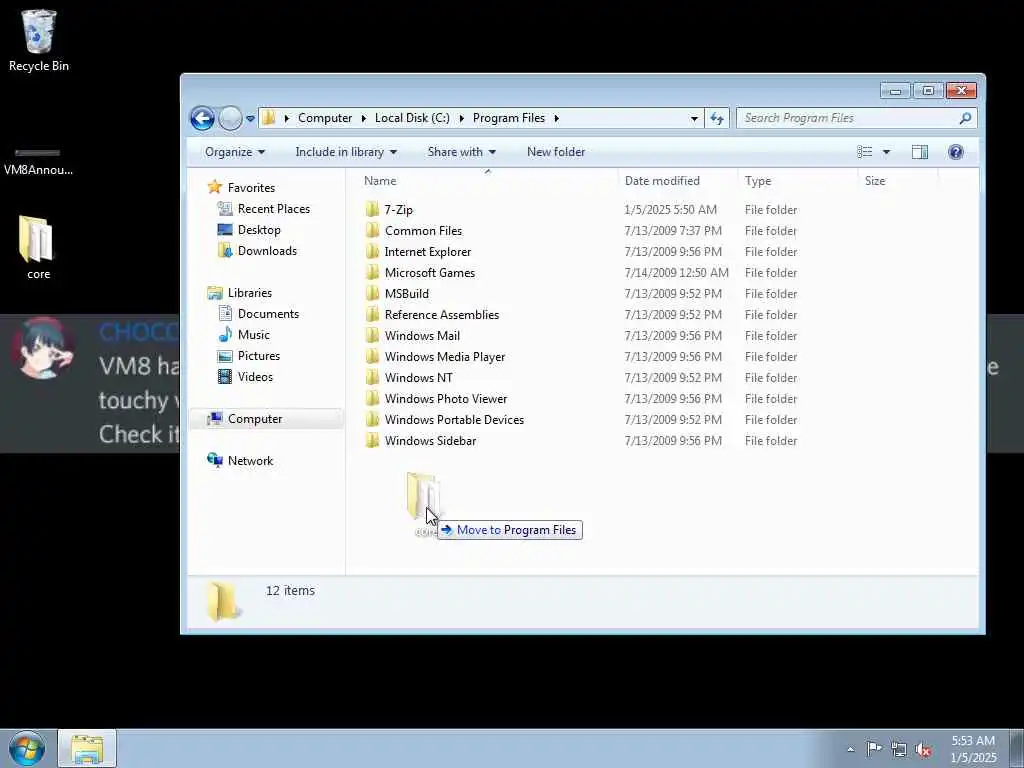Select the Reference Assemblies folder icon

click(372, 314)
